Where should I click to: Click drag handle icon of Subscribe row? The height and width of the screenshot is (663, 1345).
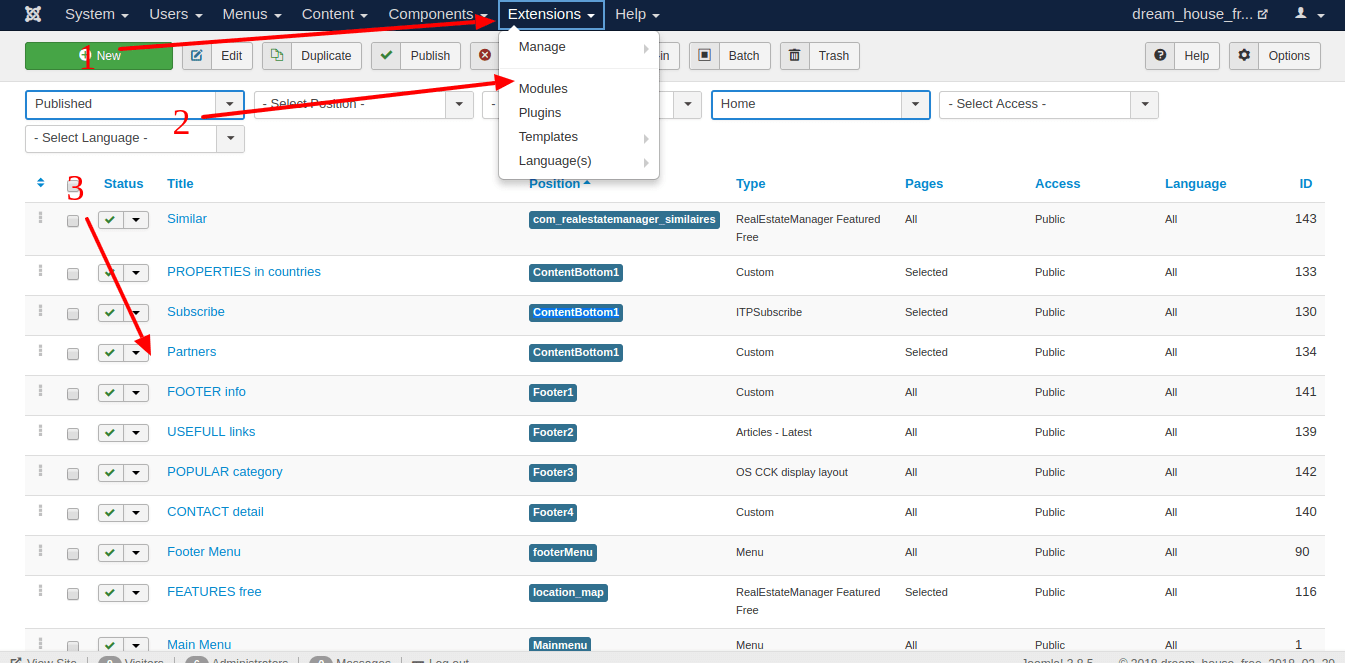[40, 311]
